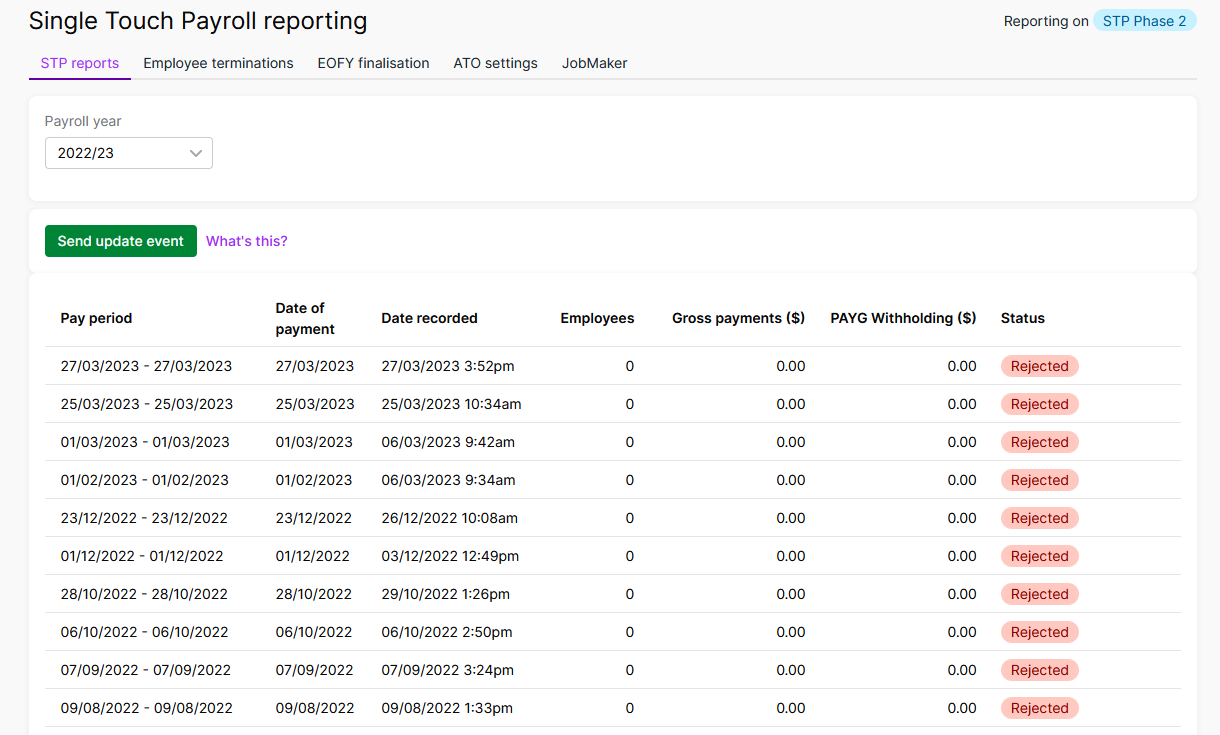Screen dimensions: 1220x735
Task: Click Rejected status for 01/12/2022 report
Action: pyautogui.click(x=1039, y=556)
